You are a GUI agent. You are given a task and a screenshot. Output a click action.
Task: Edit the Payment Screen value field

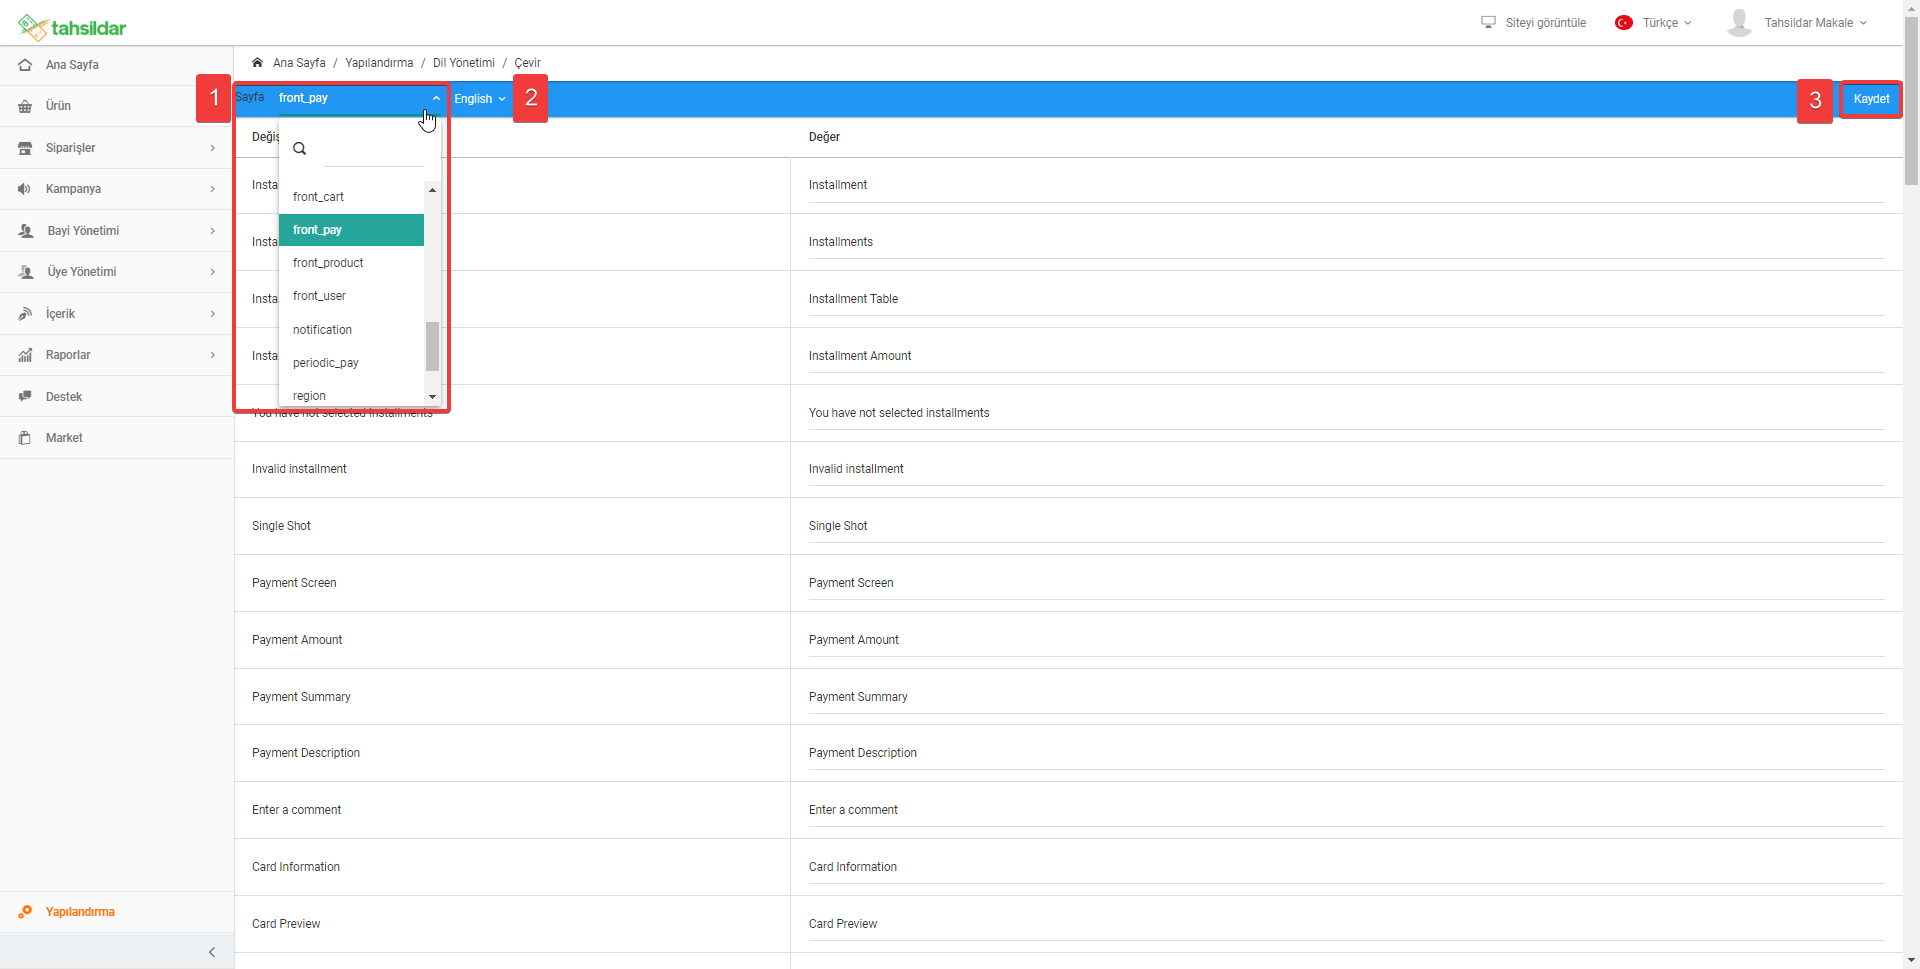(x=1346, y=584)
